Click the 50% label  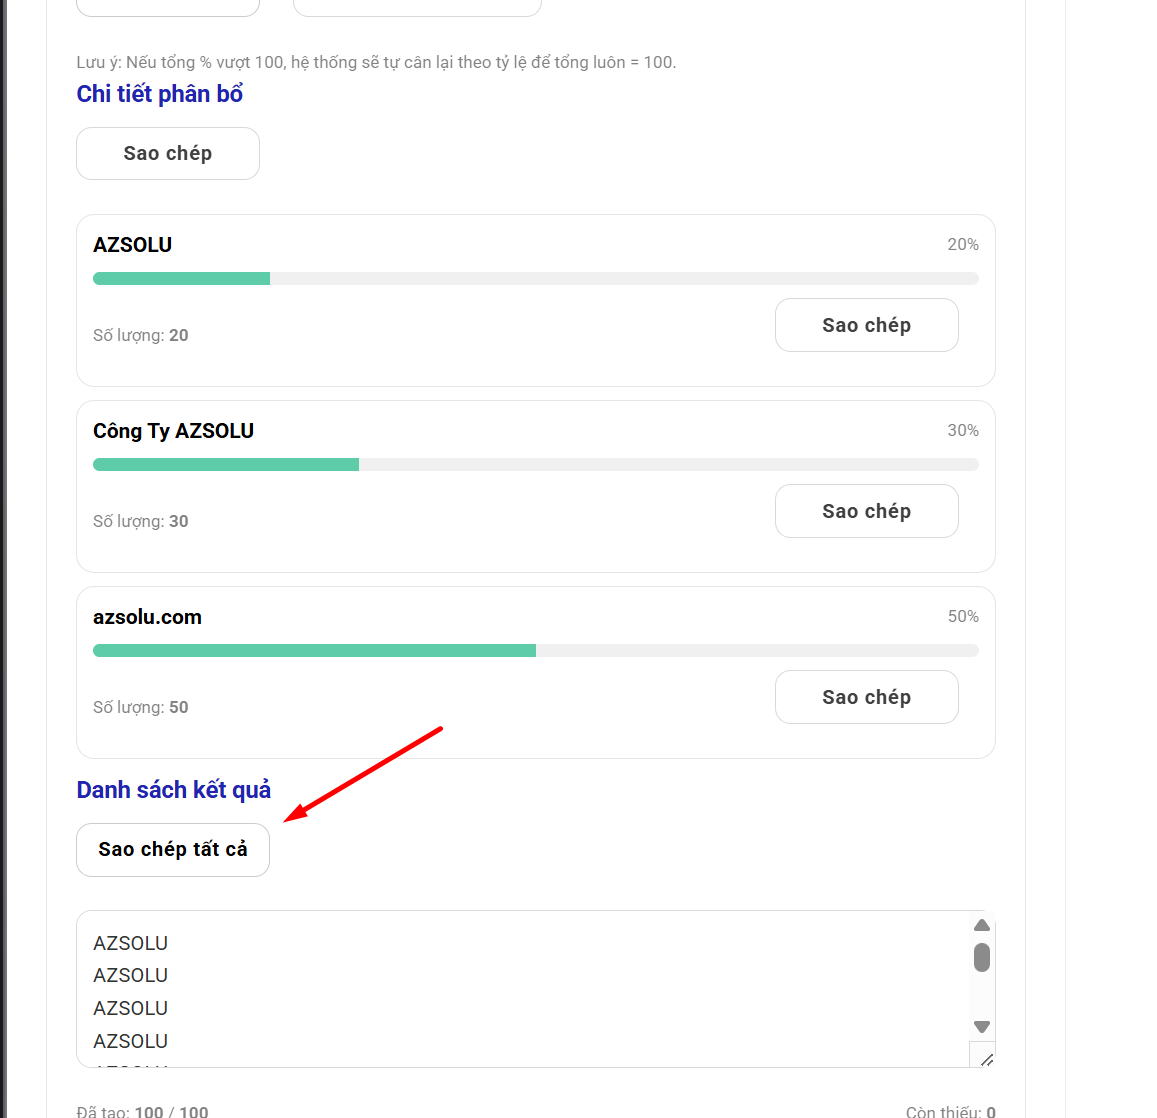tap(963, 616)
